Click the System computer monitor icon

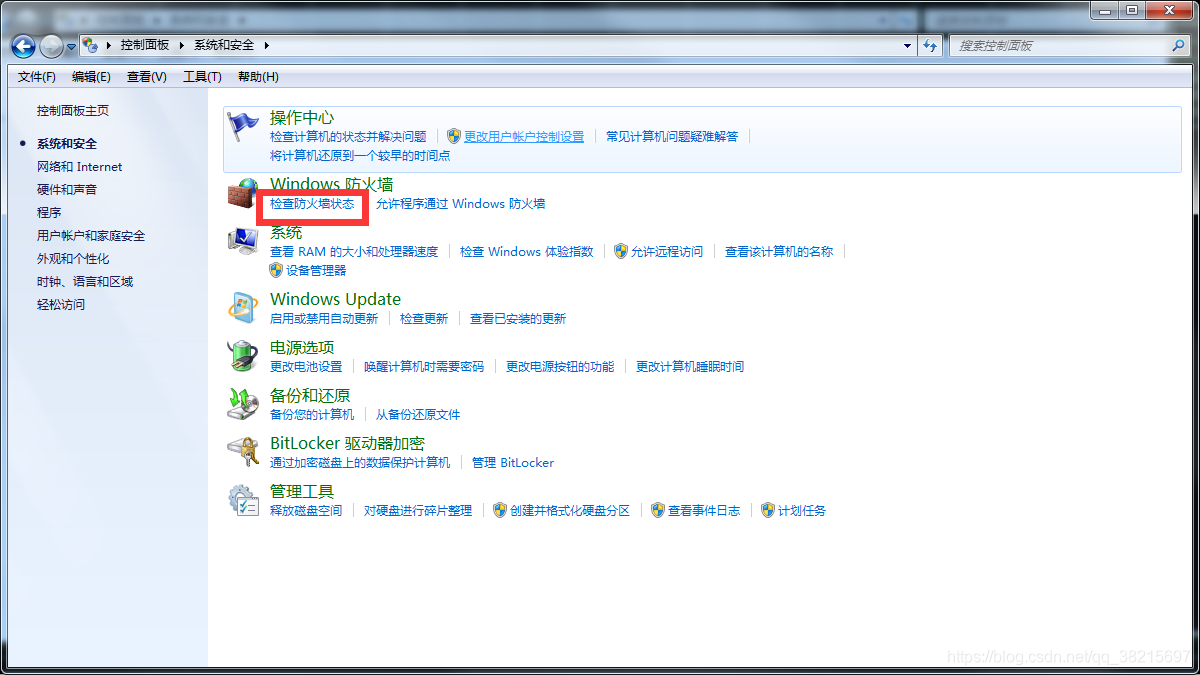pyautogui.click(x=243, y=241)
